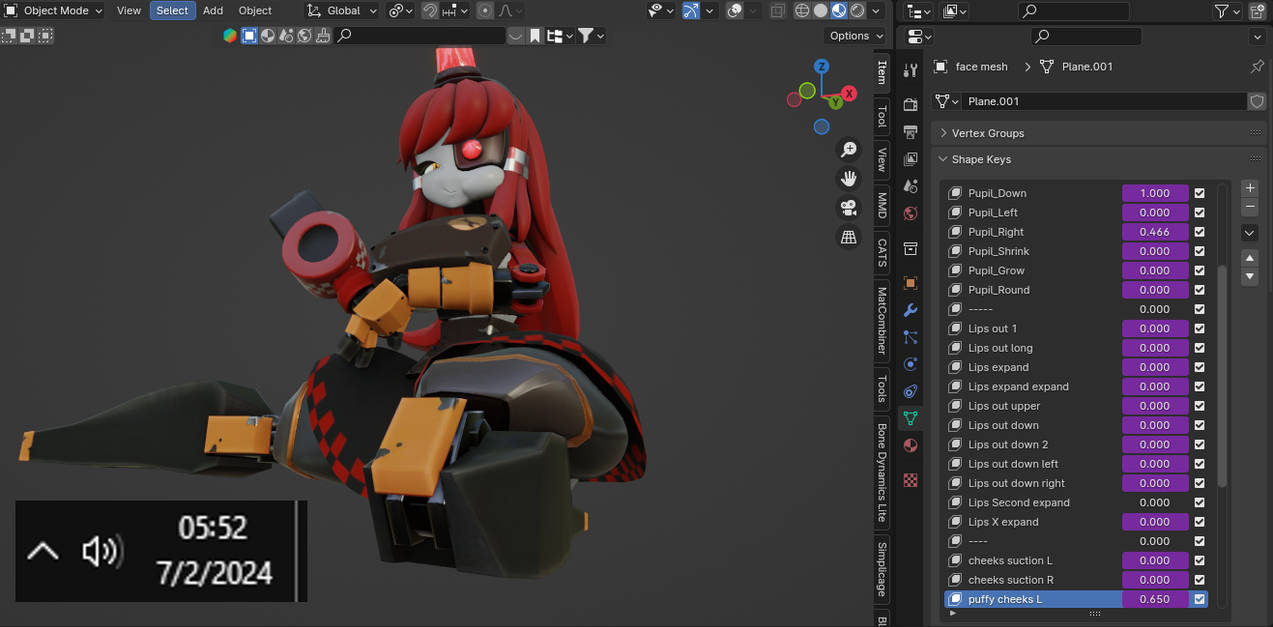Click the camera view icon in viewport sidebar
This screenshot has width=1273, height=627.
[848, 208]
